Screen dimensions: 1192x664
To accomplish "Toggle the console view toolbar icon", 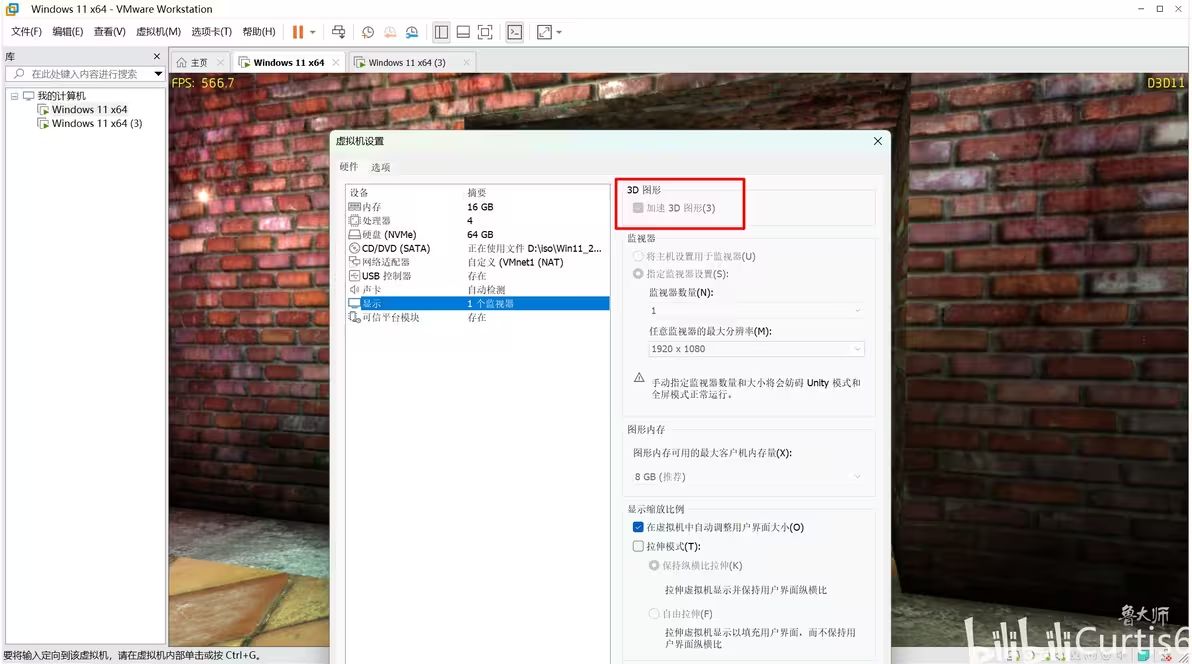I will (x=515, y=32).
